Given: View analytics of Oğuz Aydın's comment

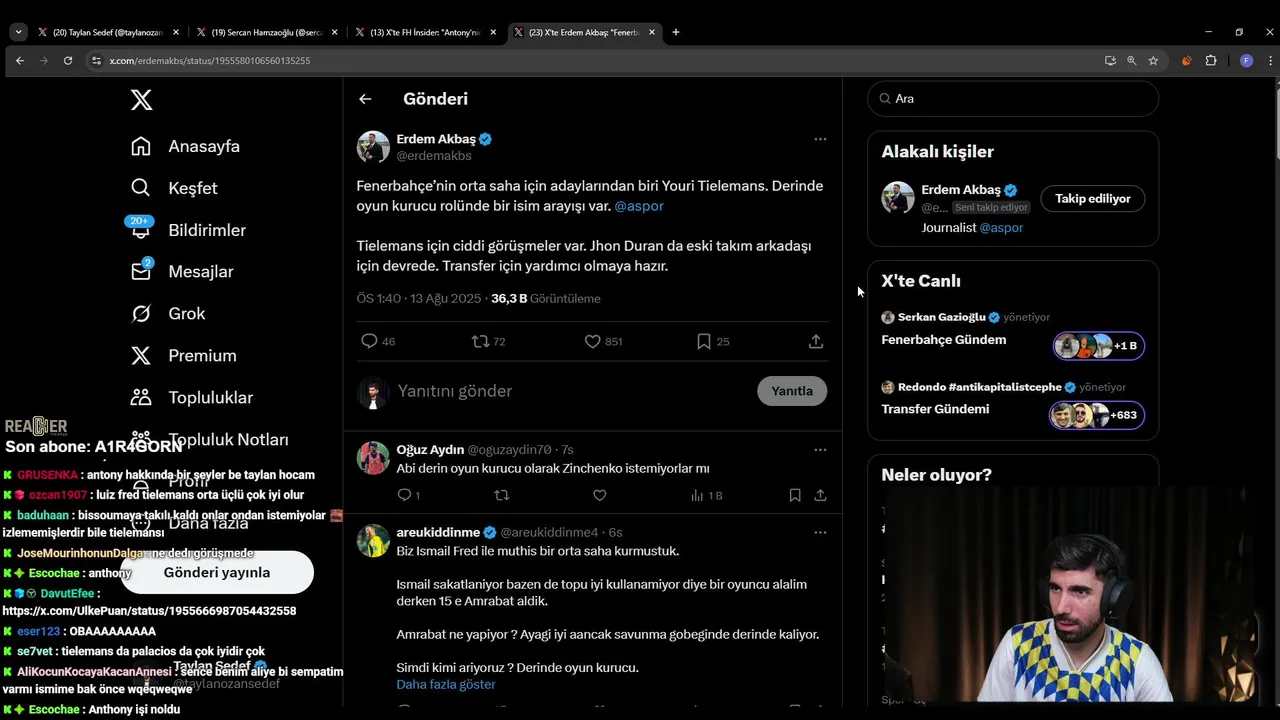Looking at the screenshot, I should pyautogui.click(x=706, y=495).
